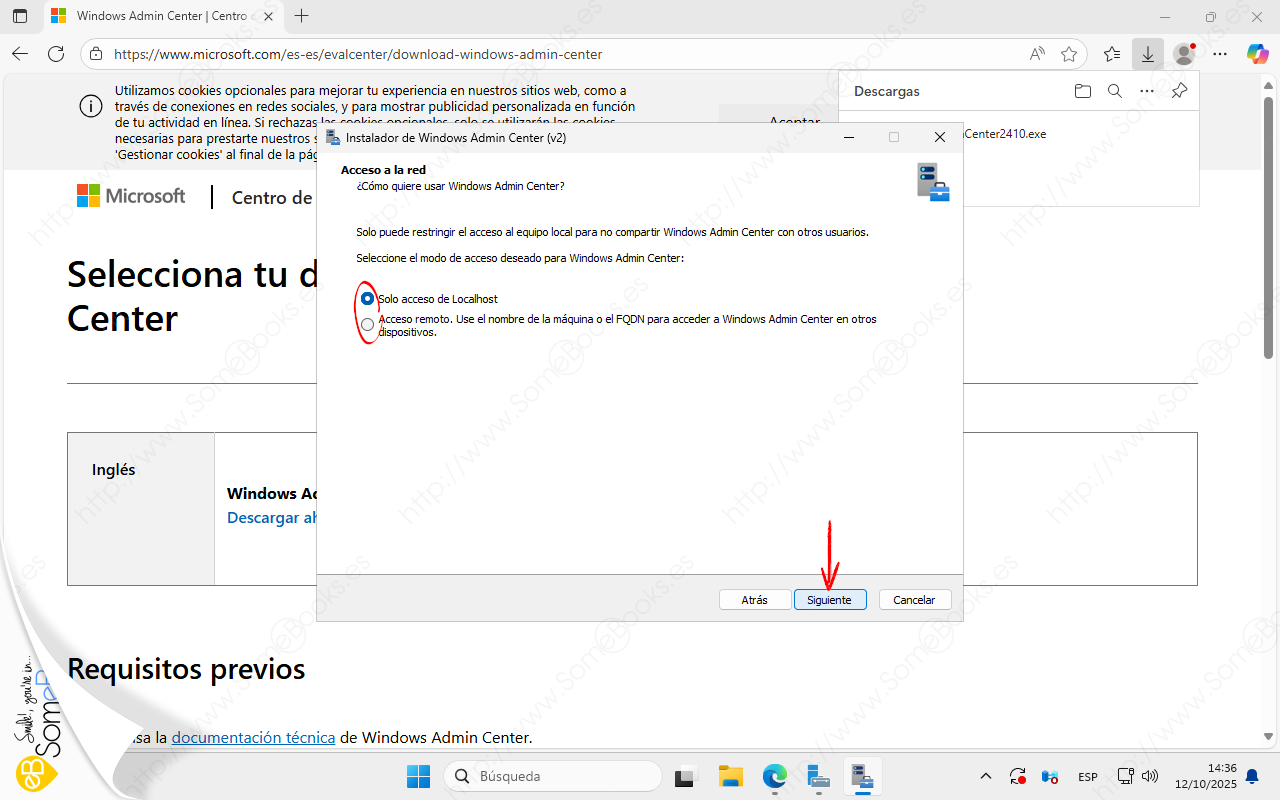
Task: Search downloads with magnifier icon
Action: click(1114, 91)
